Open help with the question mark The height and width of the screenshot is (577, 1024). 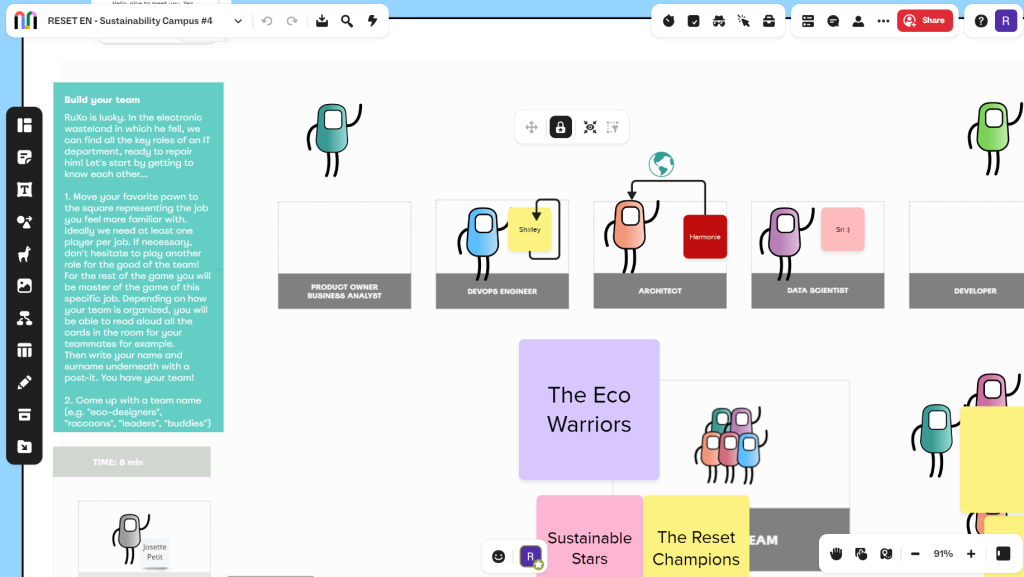979,20
